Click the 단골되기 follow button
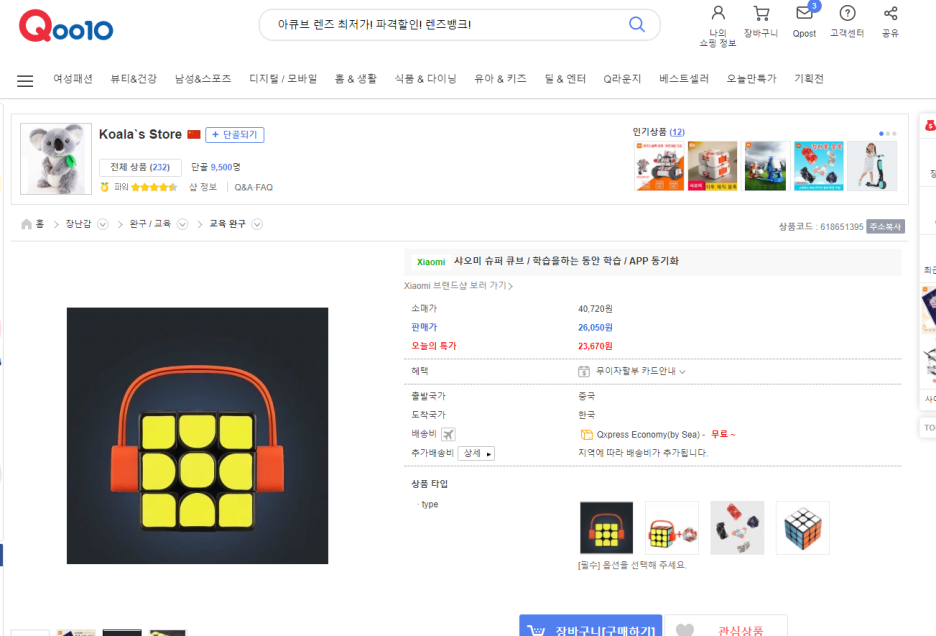Image resolution: width=936 pixels, height=636 pixels. 235,135
